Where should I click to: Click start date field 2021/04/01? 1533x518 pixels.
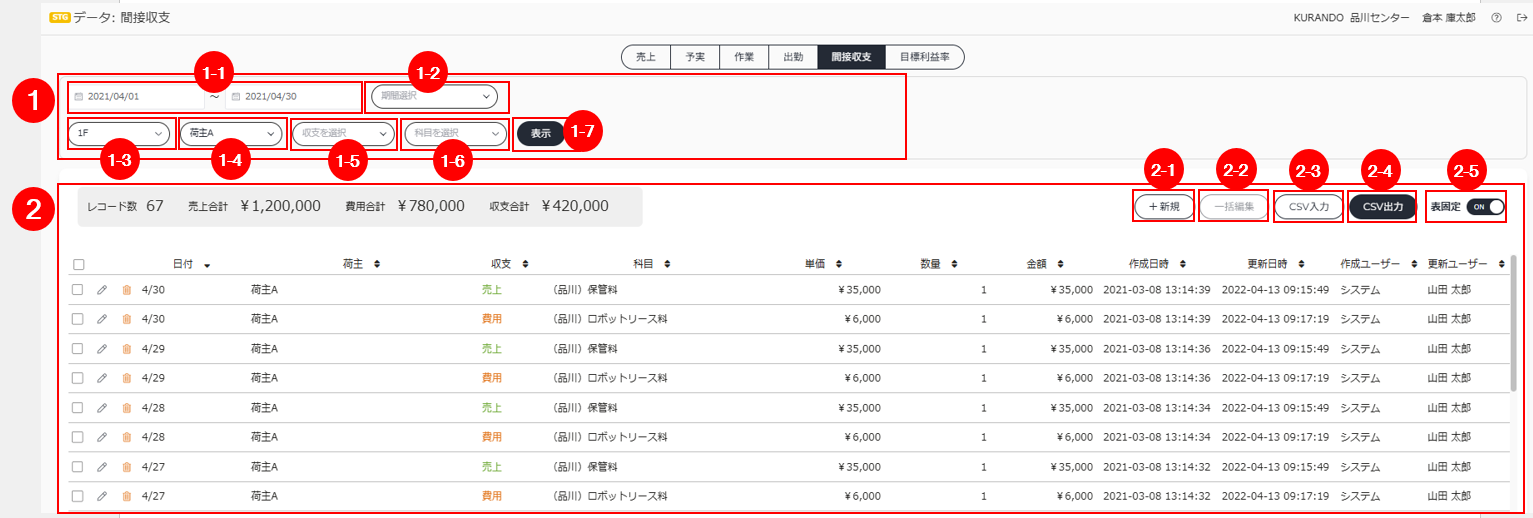click(136, 97)
